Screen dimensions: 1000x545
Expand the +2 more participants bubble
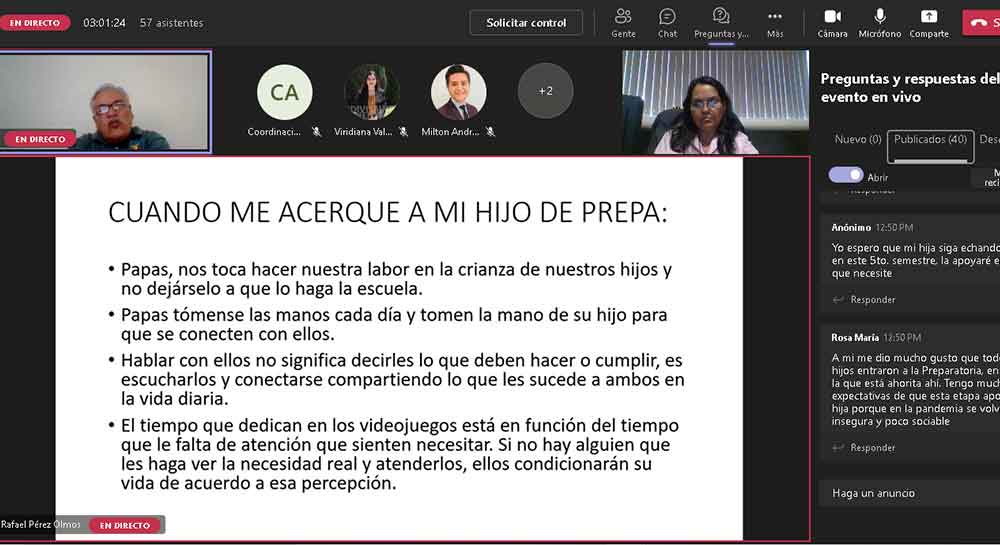[545, 91]
